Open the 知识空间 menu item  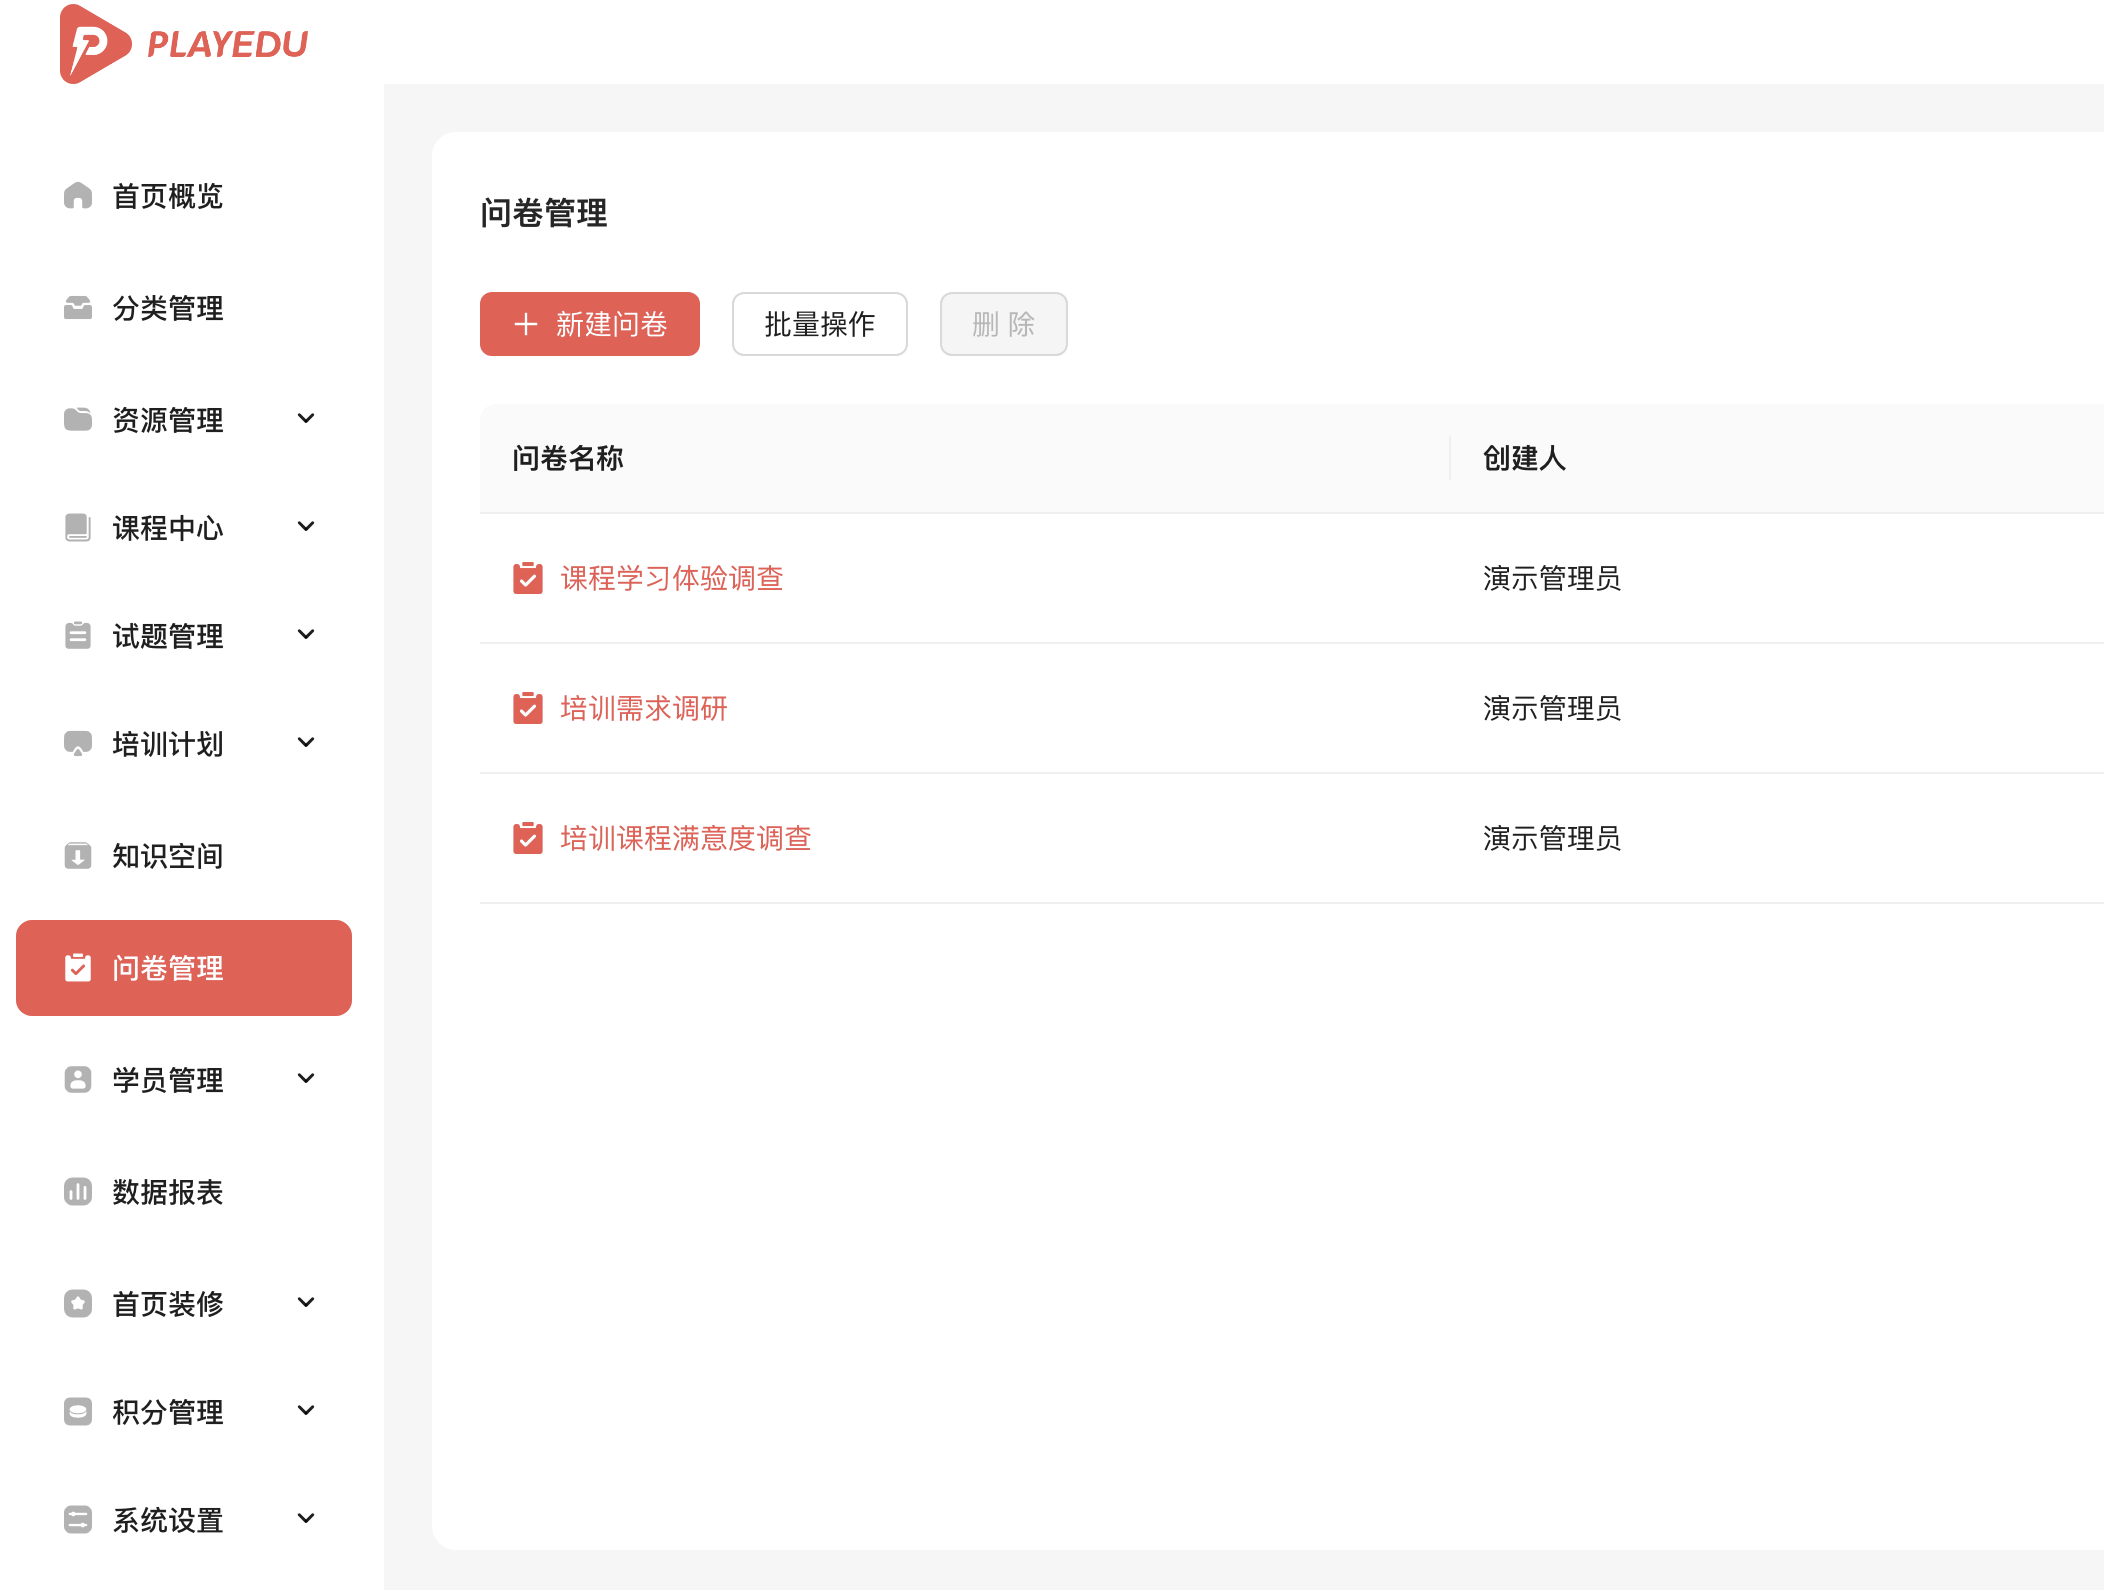[x=184, y=856]
